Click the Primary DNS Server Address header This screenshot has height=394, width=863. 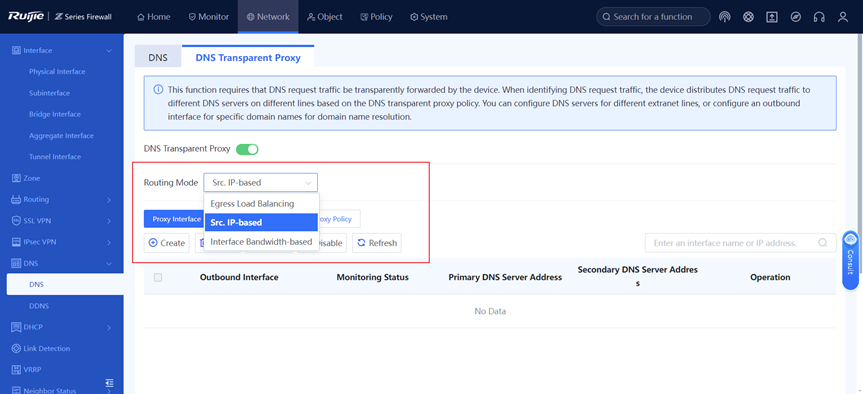tap(505, 277)
